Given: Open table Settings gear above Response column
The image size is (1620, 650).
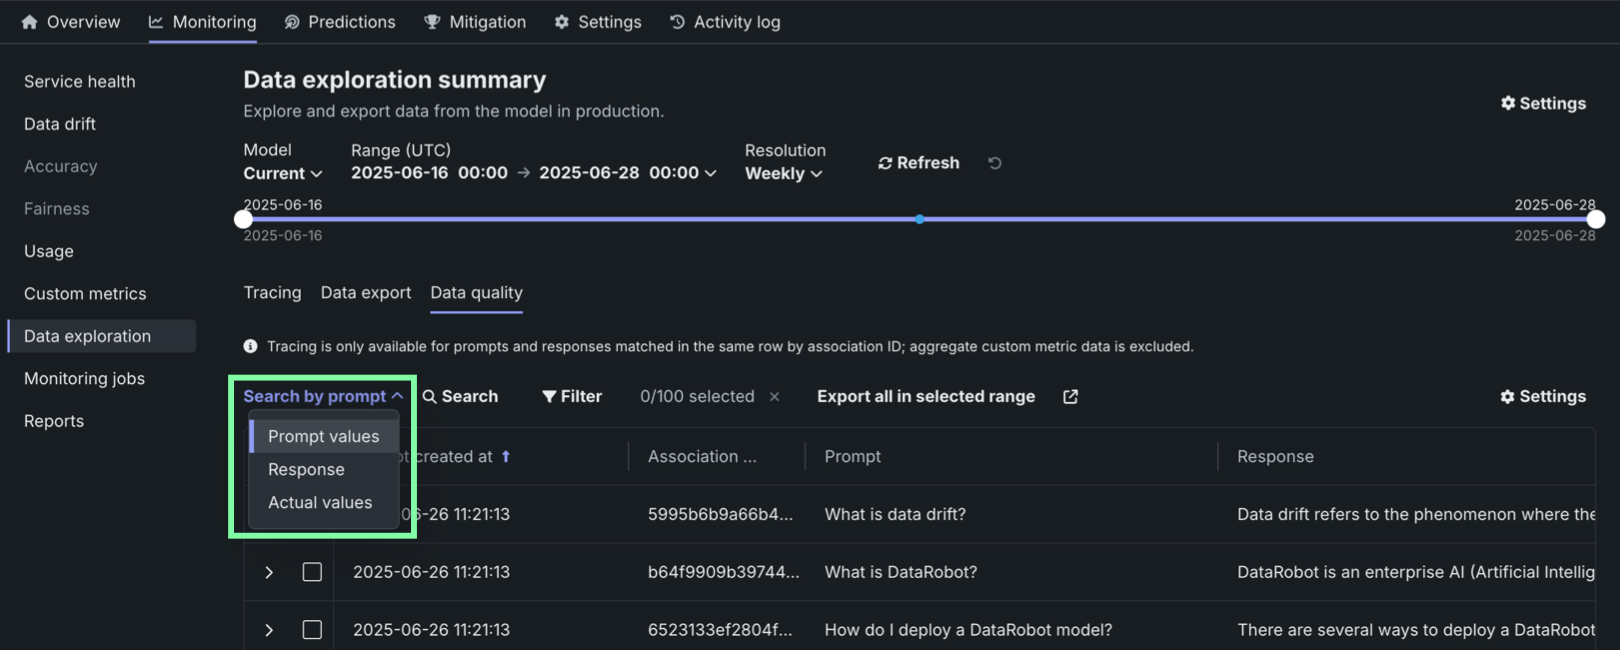Looking at the screenshot, I should coord(1543,397).
